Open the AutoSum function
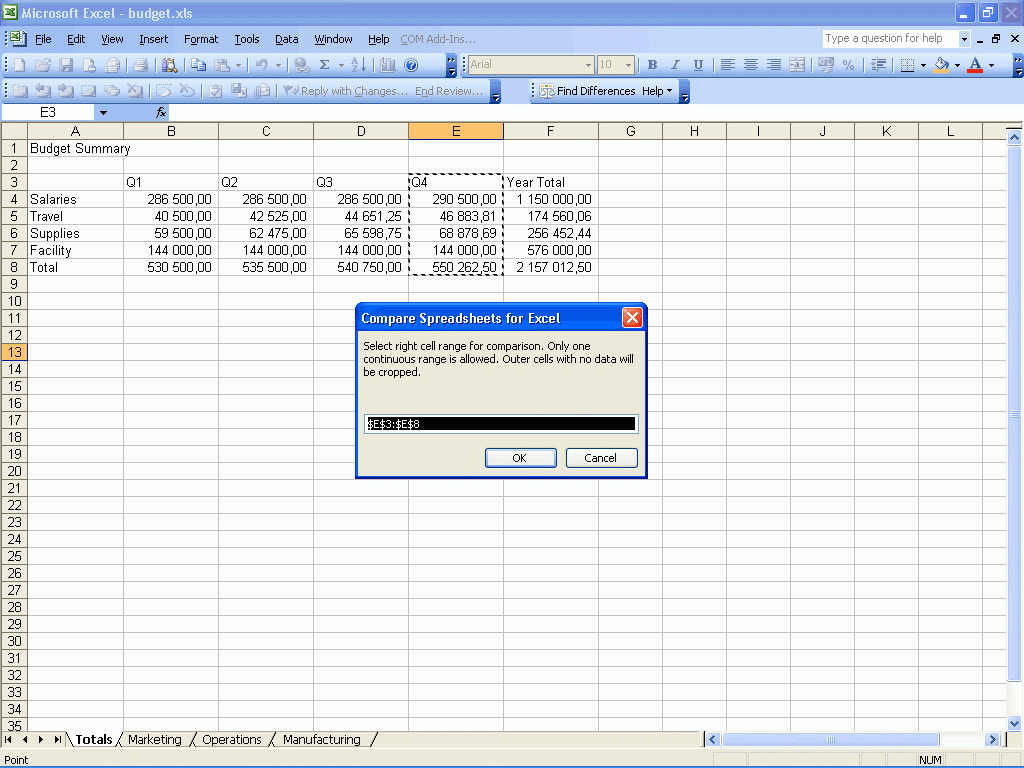 tap(324, 64)
